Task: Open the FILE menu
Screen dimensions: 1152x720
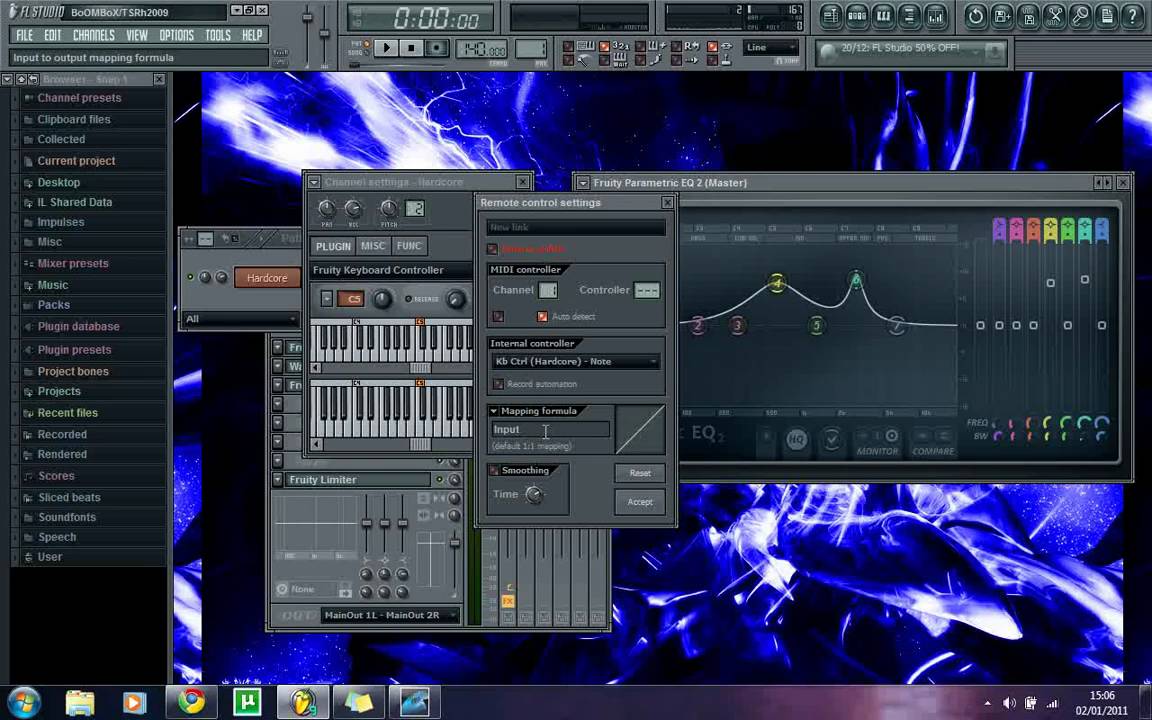Action: (x=25, y=35)
